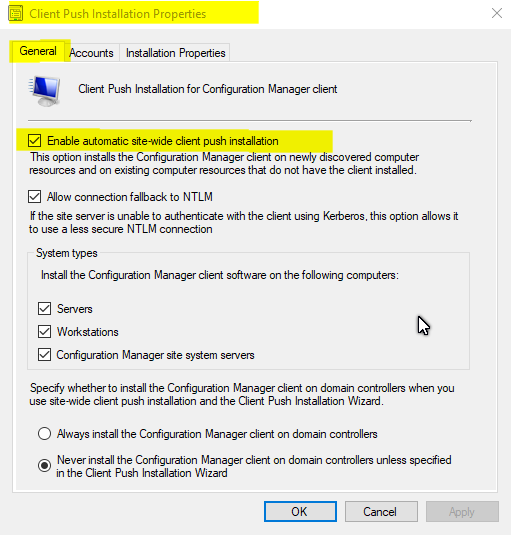Viewport: 511px width, 535px height.
Task: Toggle Enable automatic site-wide client push installation
Action: pyautogui.click(x=34, y=141)
